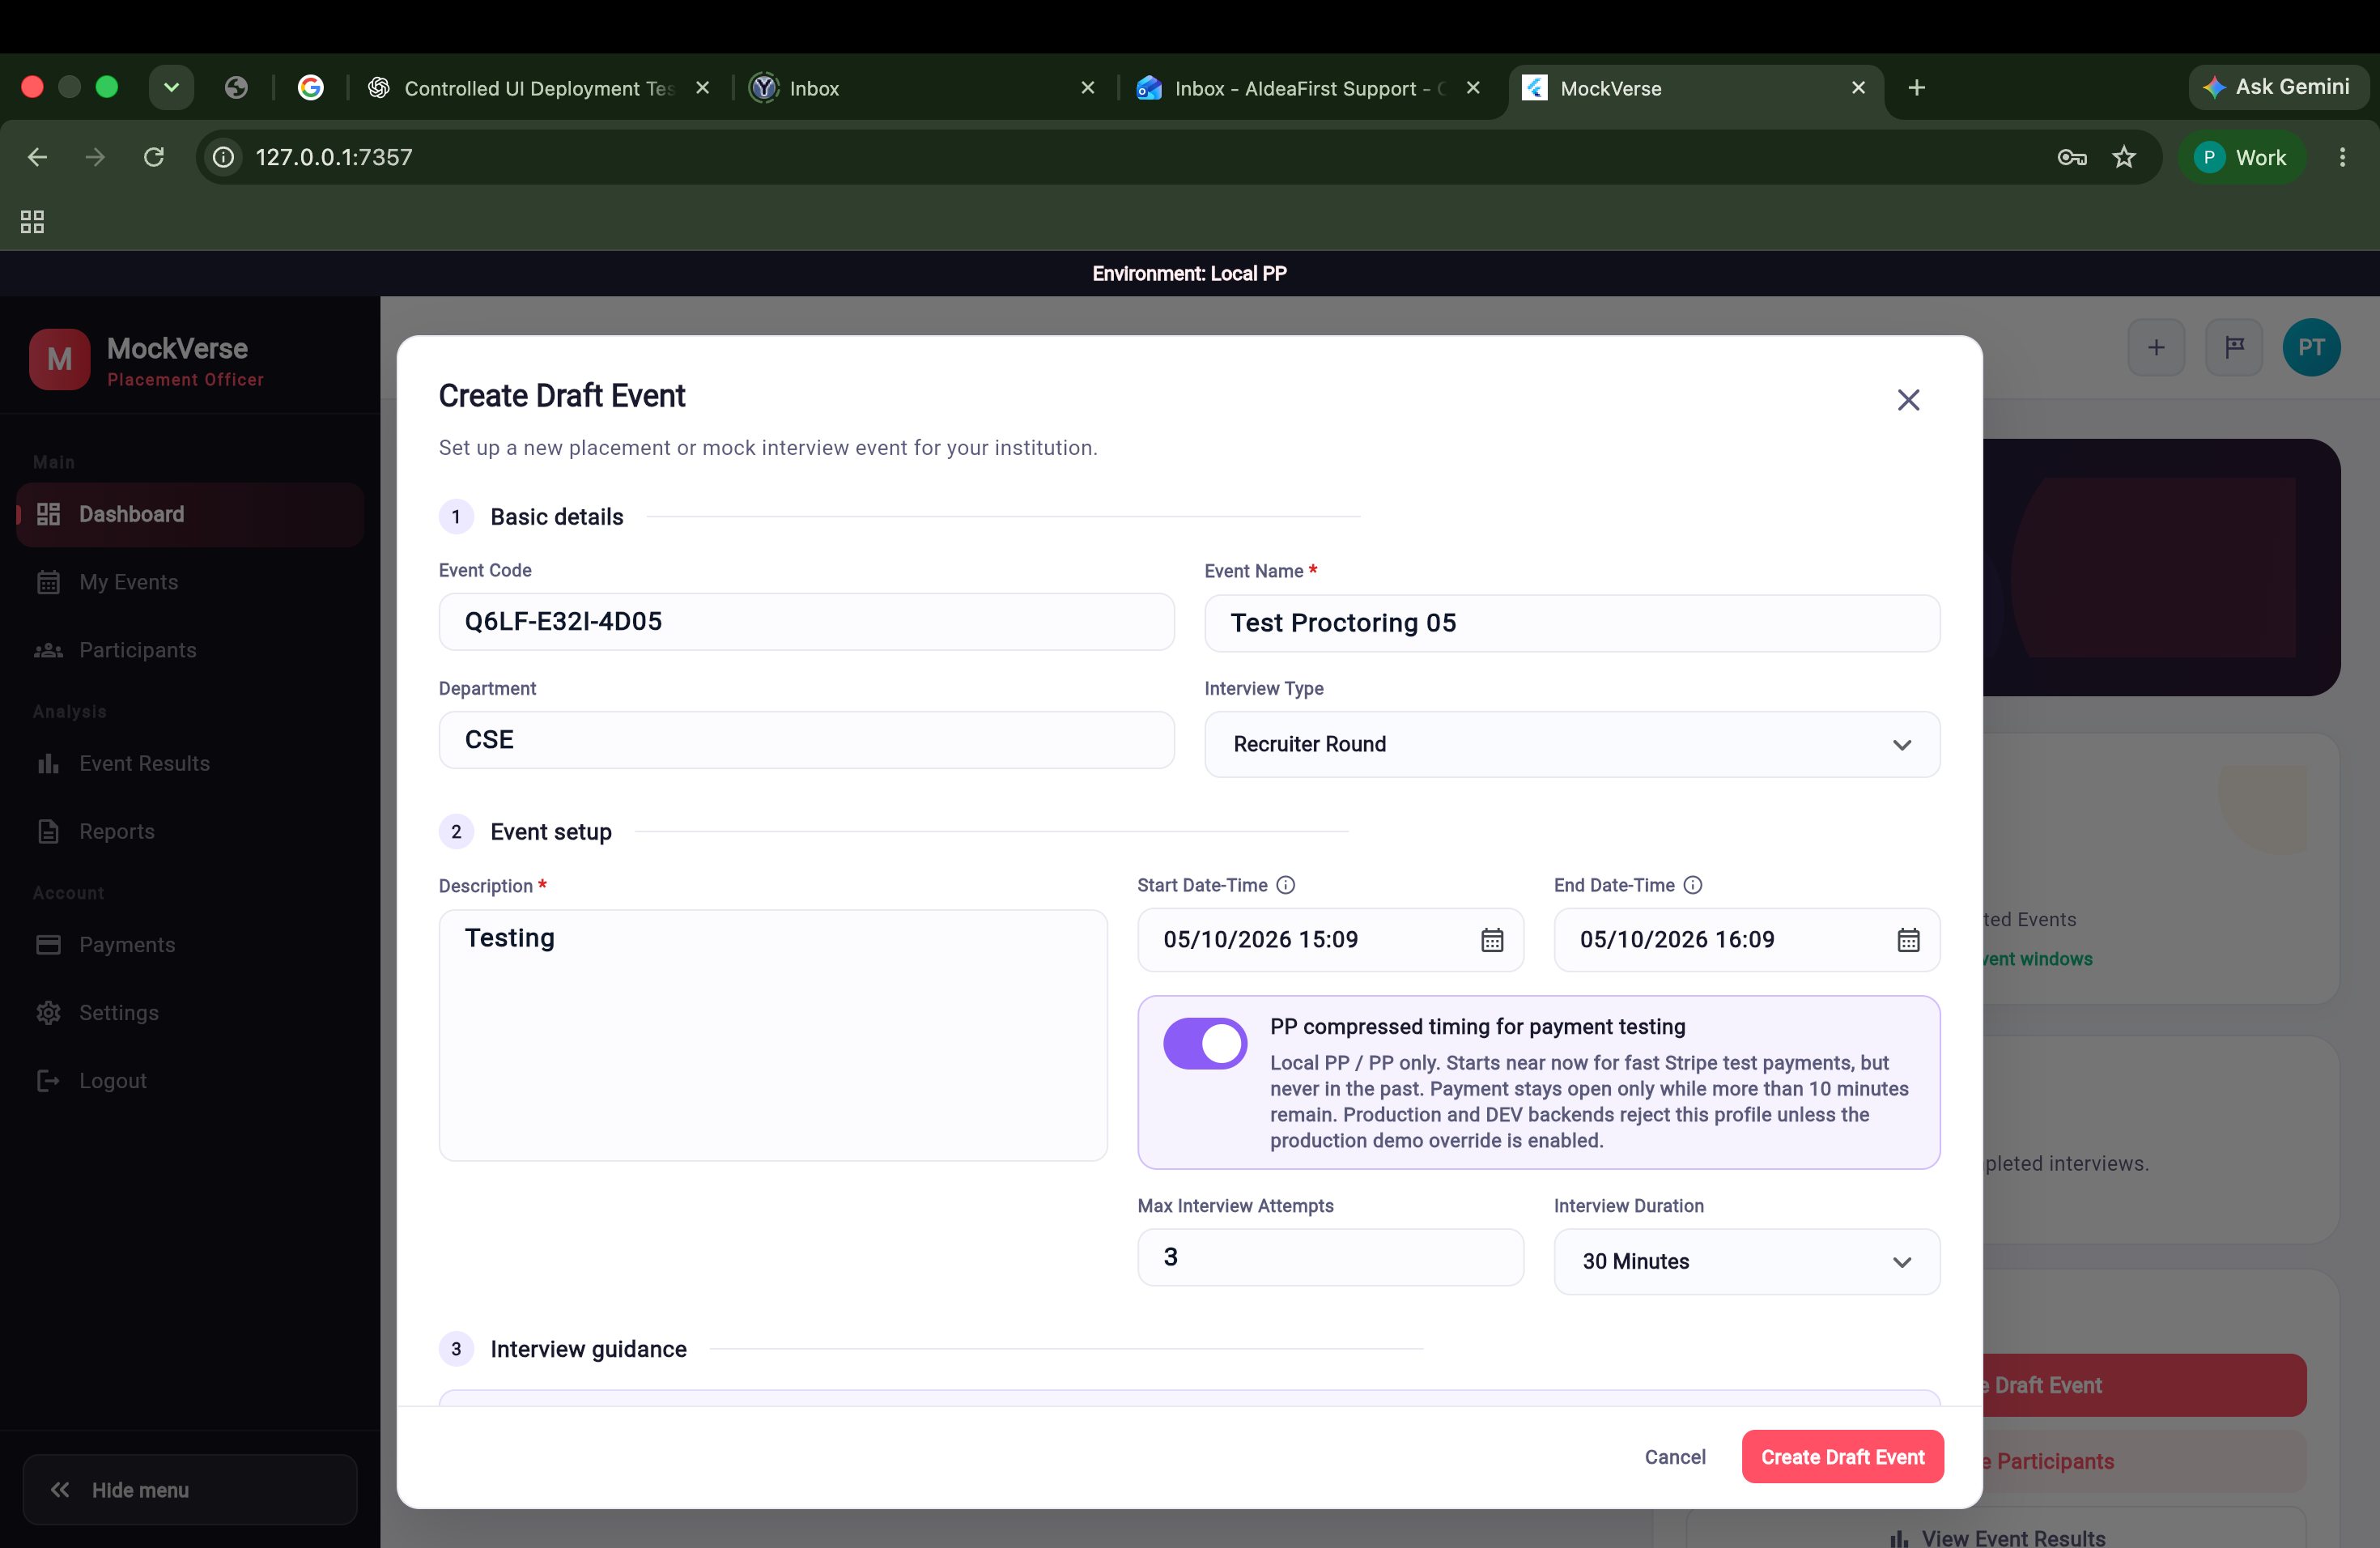Click the site information icon by the URL
This screenshot has height=1548, width=2380.
coord(224,157)
